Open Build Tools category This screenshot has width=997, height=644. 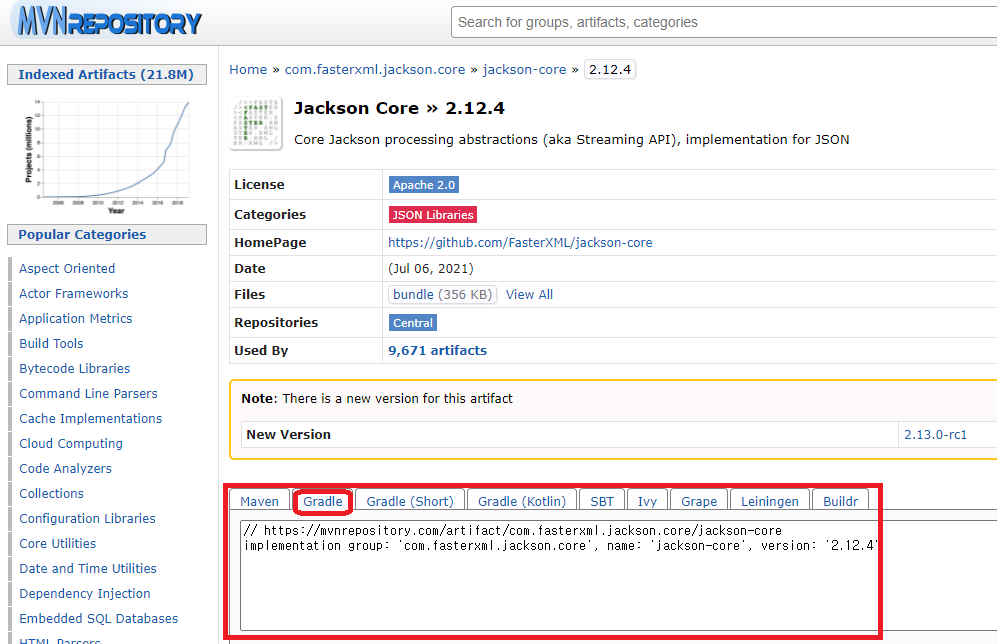coord(51,343)
